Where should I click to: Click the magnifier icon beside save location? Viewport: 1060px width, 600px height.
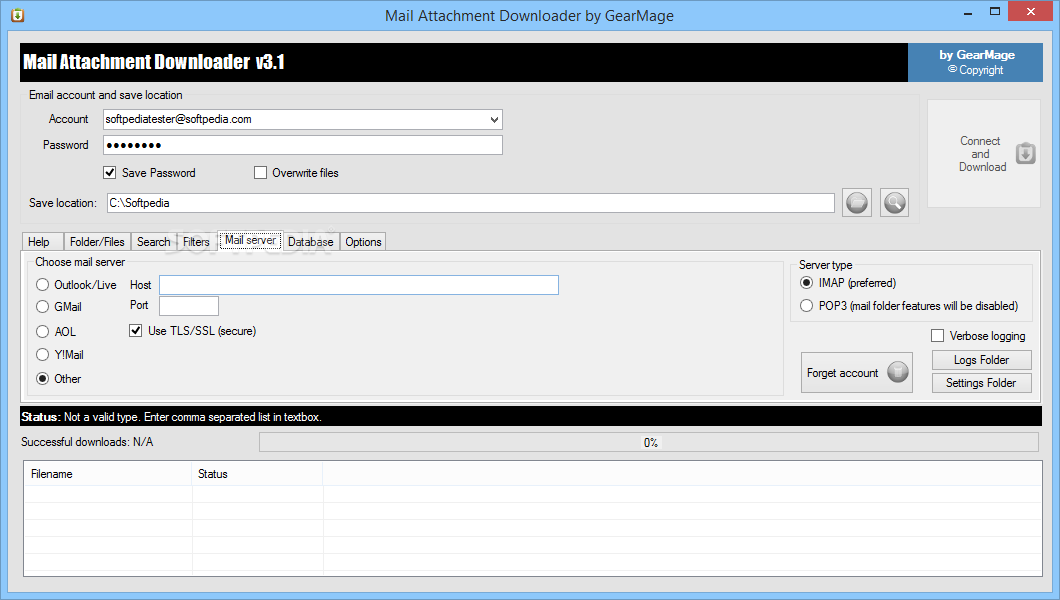click(894, 203)
